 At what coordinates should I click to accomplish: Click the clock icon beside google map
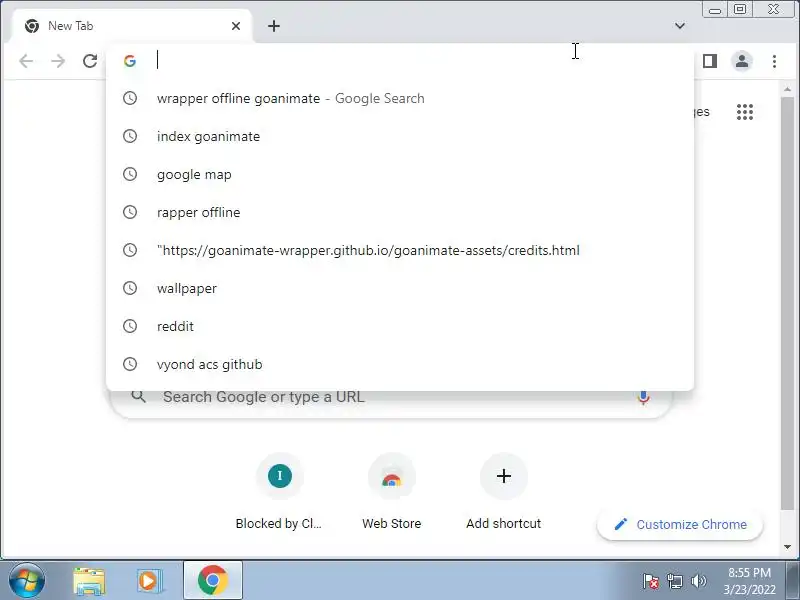[130, 174]
